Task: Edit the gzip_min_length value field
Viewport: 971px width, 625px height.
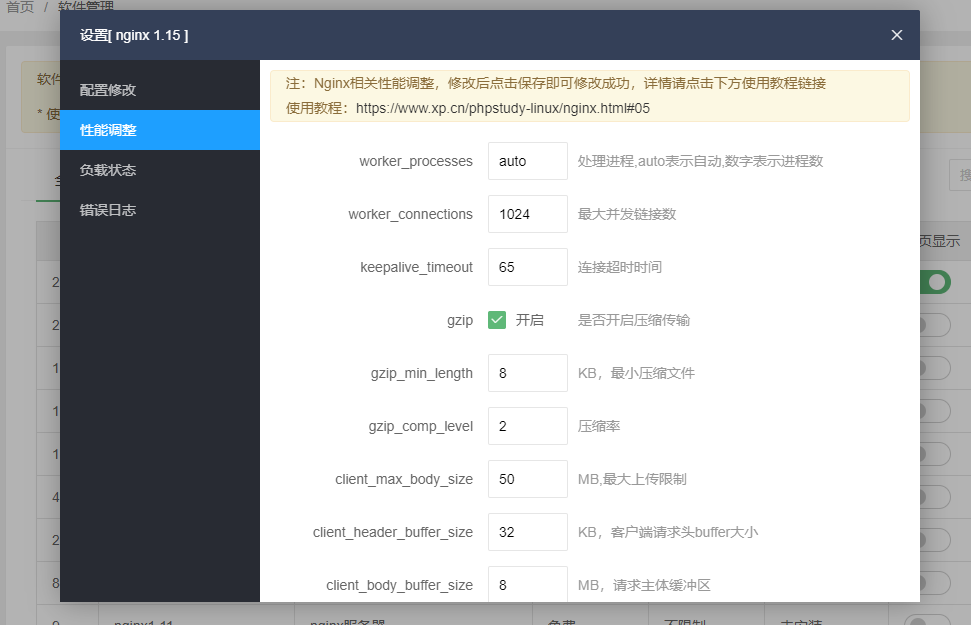Action: pyautogui.click(x=527, y=373)
